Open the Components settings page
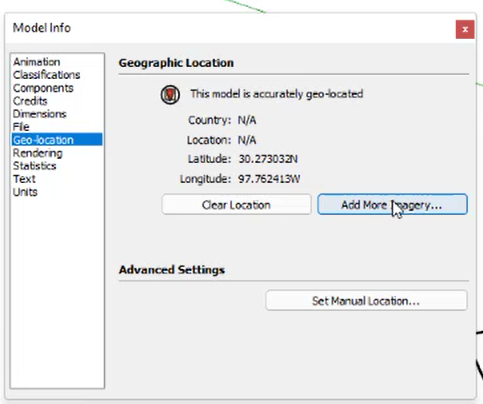This screenshot has height=404, width=483. pos(43,88)
